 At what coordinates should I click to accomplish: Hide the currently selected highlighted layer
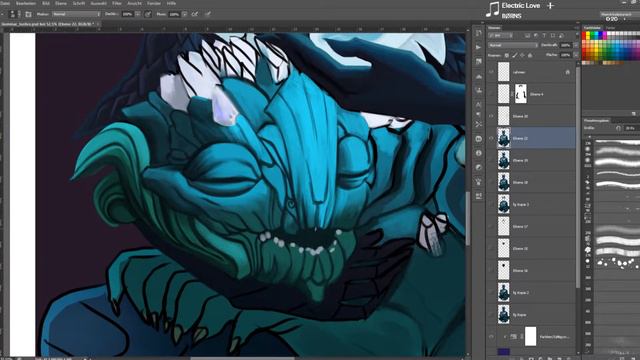pyautogui.click(x=491, y=138)
